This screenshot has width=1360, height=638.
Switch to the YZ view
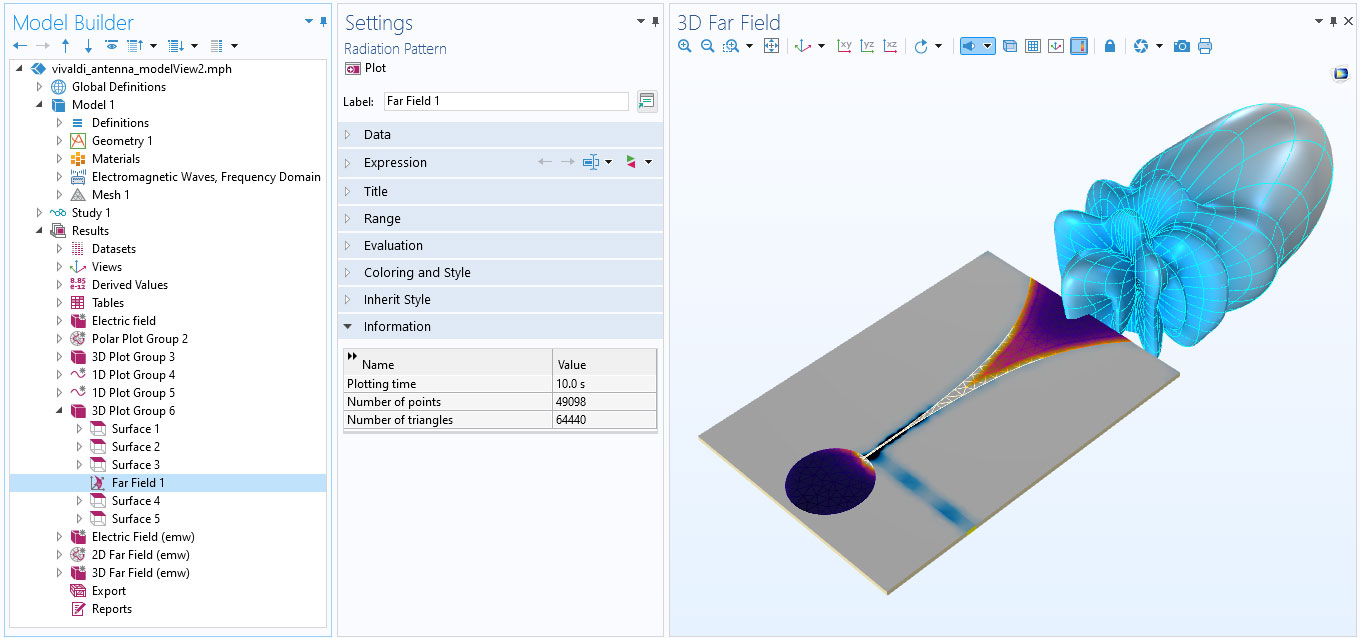867,46
